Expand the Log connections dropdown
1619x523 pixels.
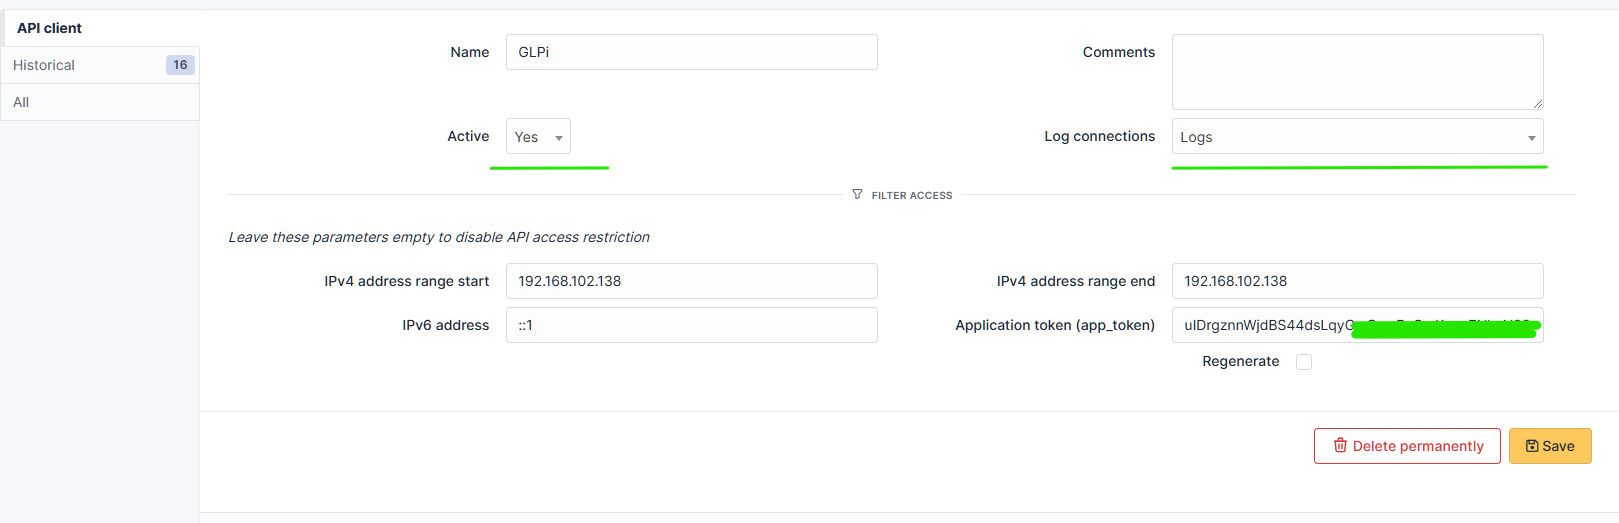point(1357,137)
